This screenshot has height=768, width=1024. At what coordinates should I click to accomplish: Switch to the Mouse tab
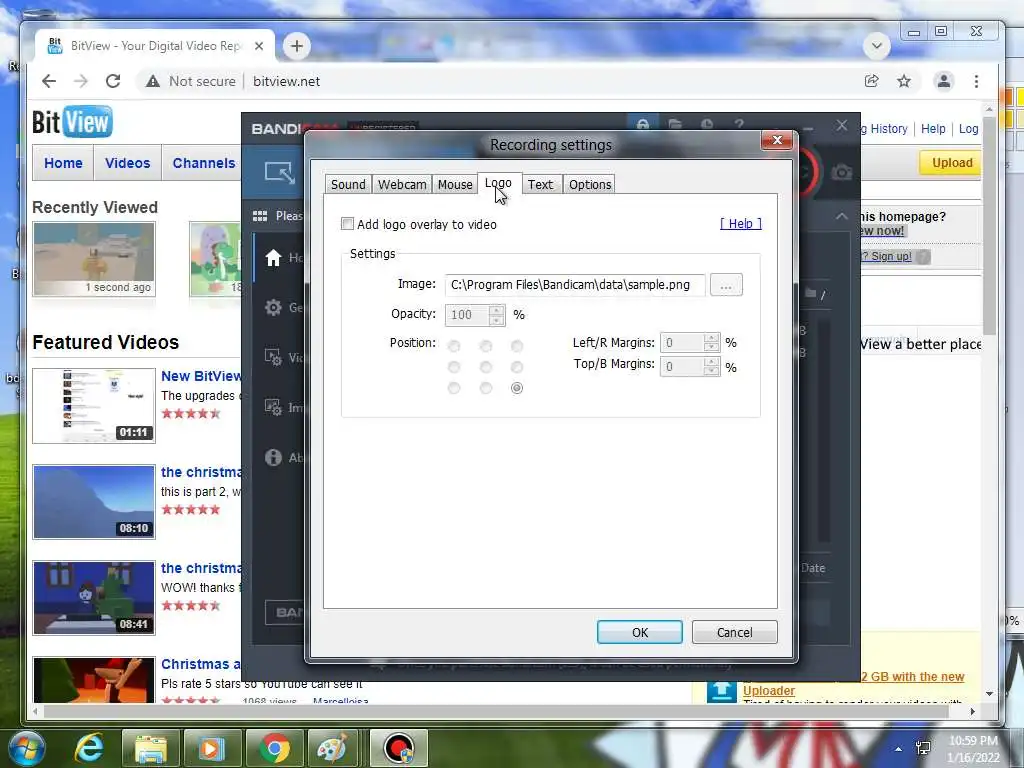(x=455, y=184)
